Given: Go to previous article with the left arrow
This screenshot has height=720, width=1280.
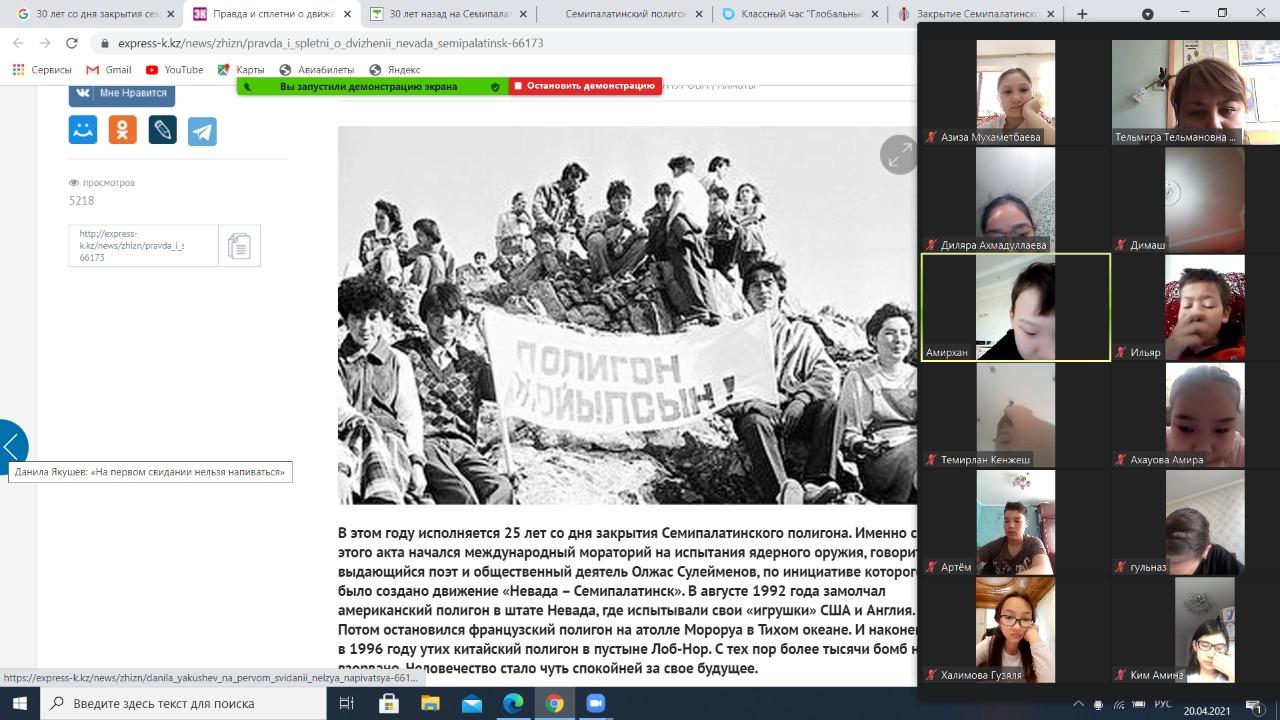Looking at the screenshot, I should [12, 445].
